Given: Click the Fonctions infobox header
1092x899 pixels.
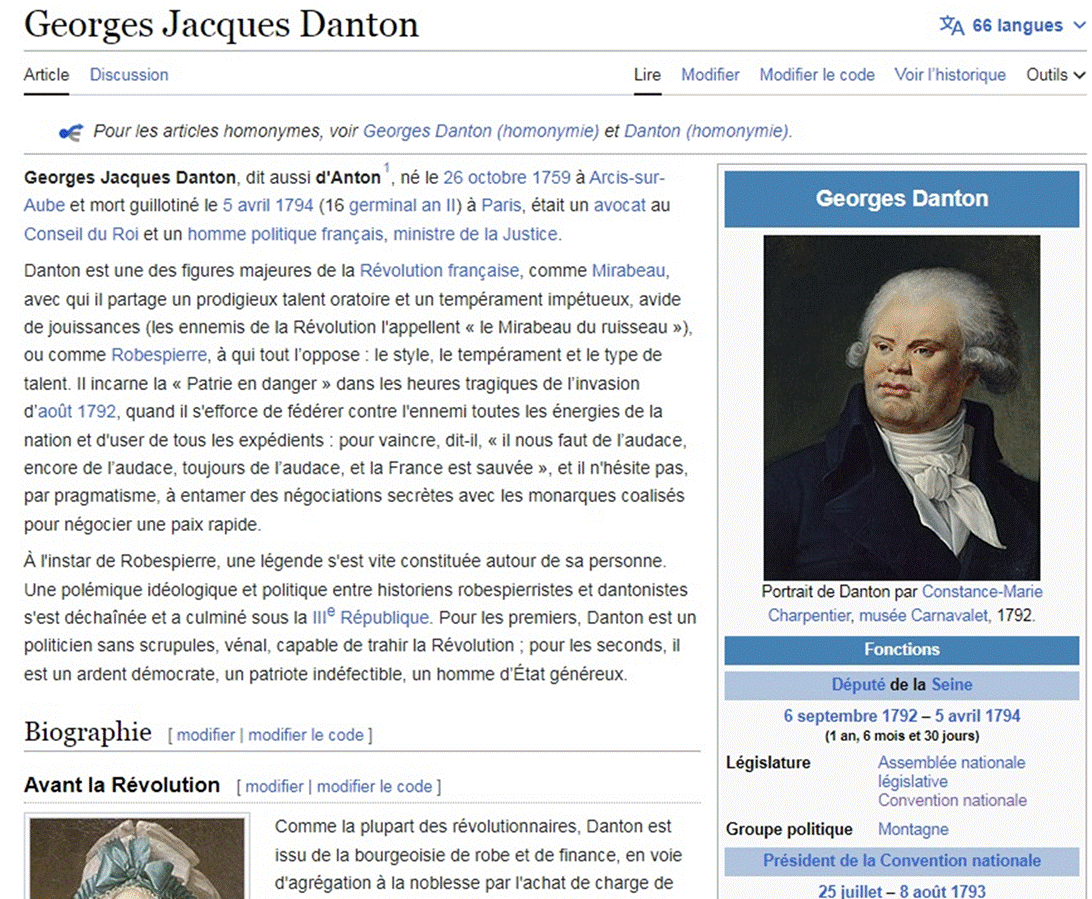Looking at the screenshot, I should pos(902,649).
